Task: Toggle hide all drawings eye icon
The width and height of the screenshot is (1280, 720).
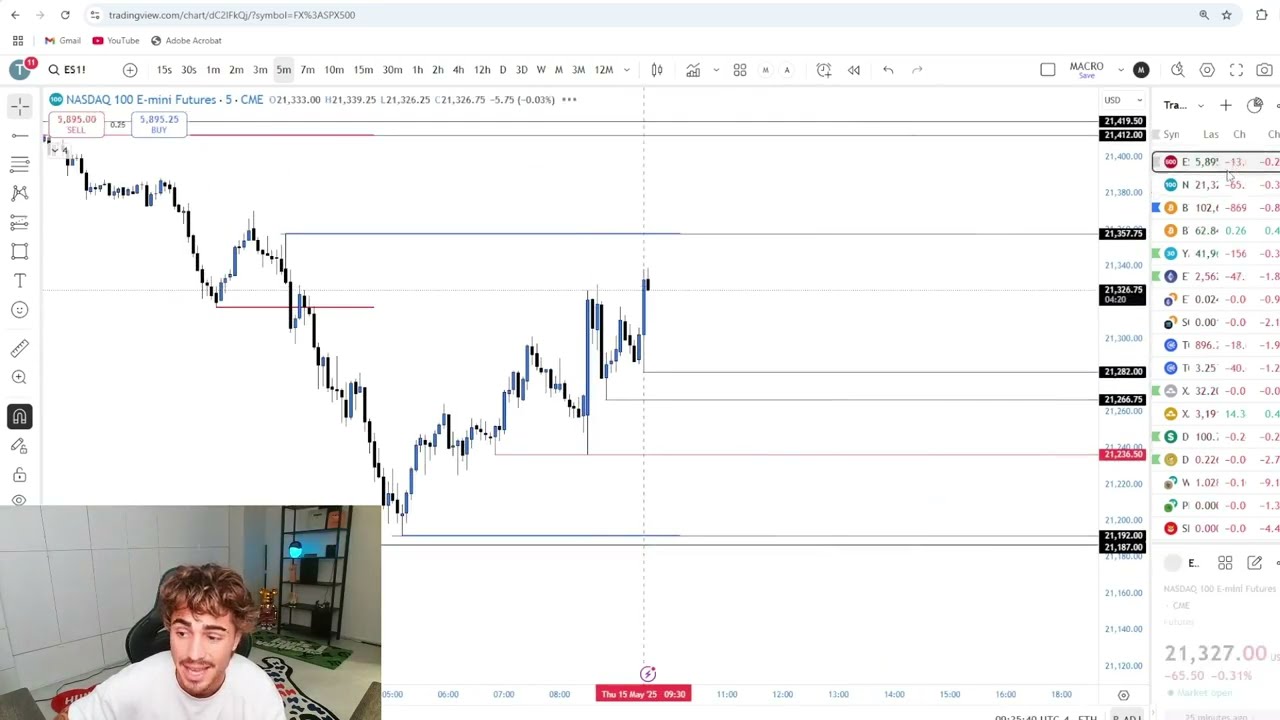Action: pos(20,499)
